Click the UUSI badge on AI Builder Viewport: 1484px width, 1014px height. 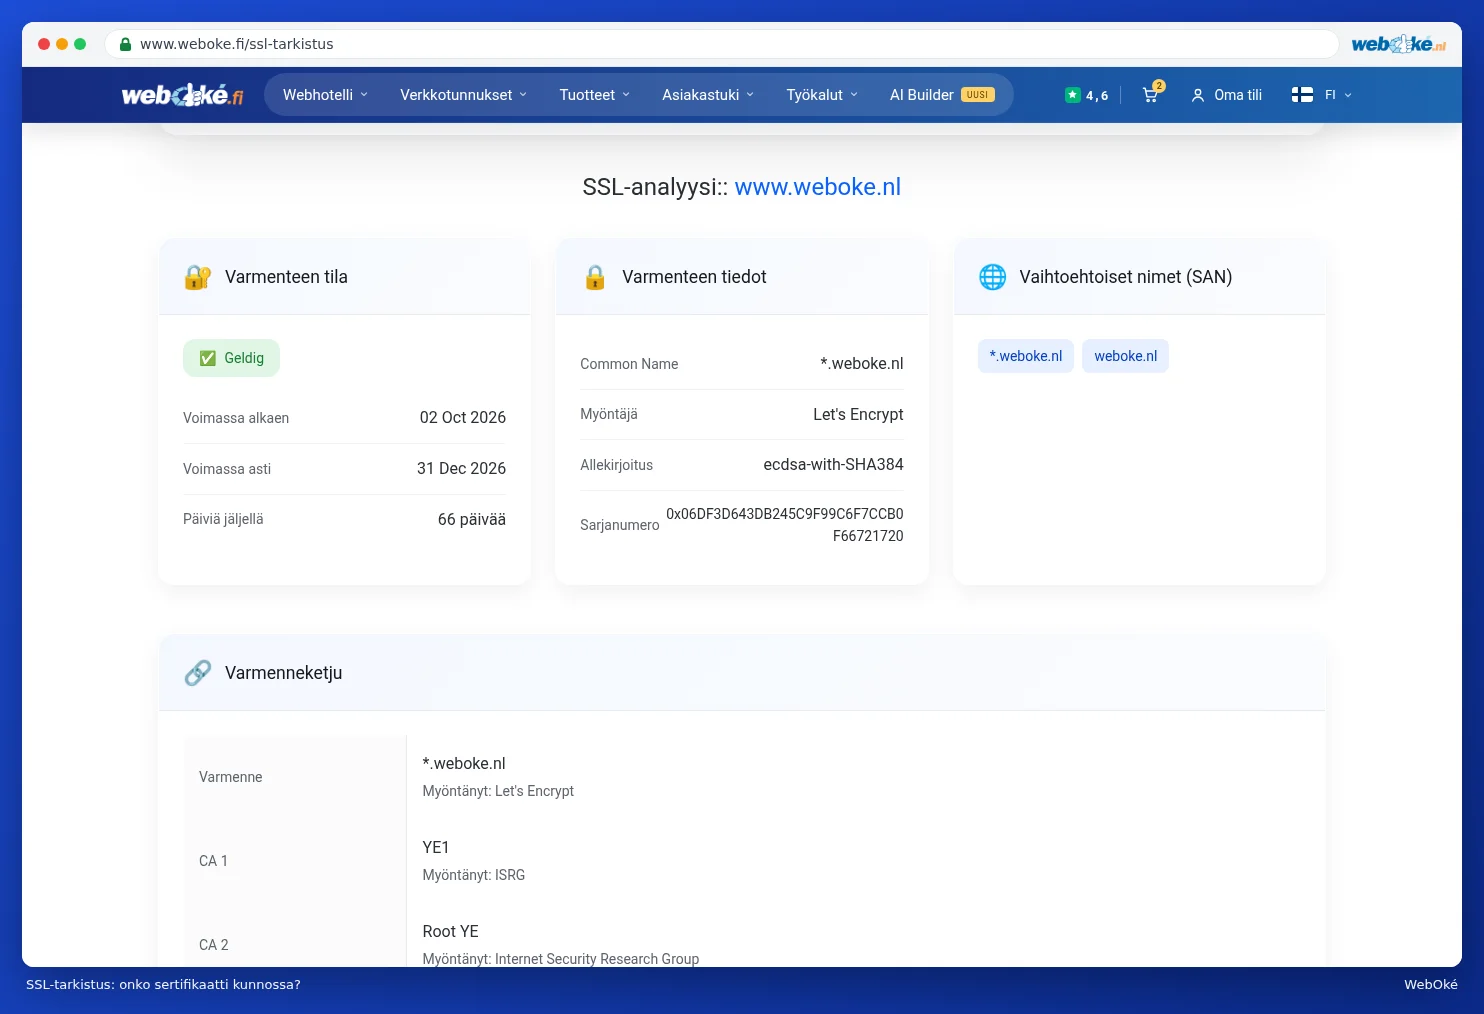pos(978,95)
